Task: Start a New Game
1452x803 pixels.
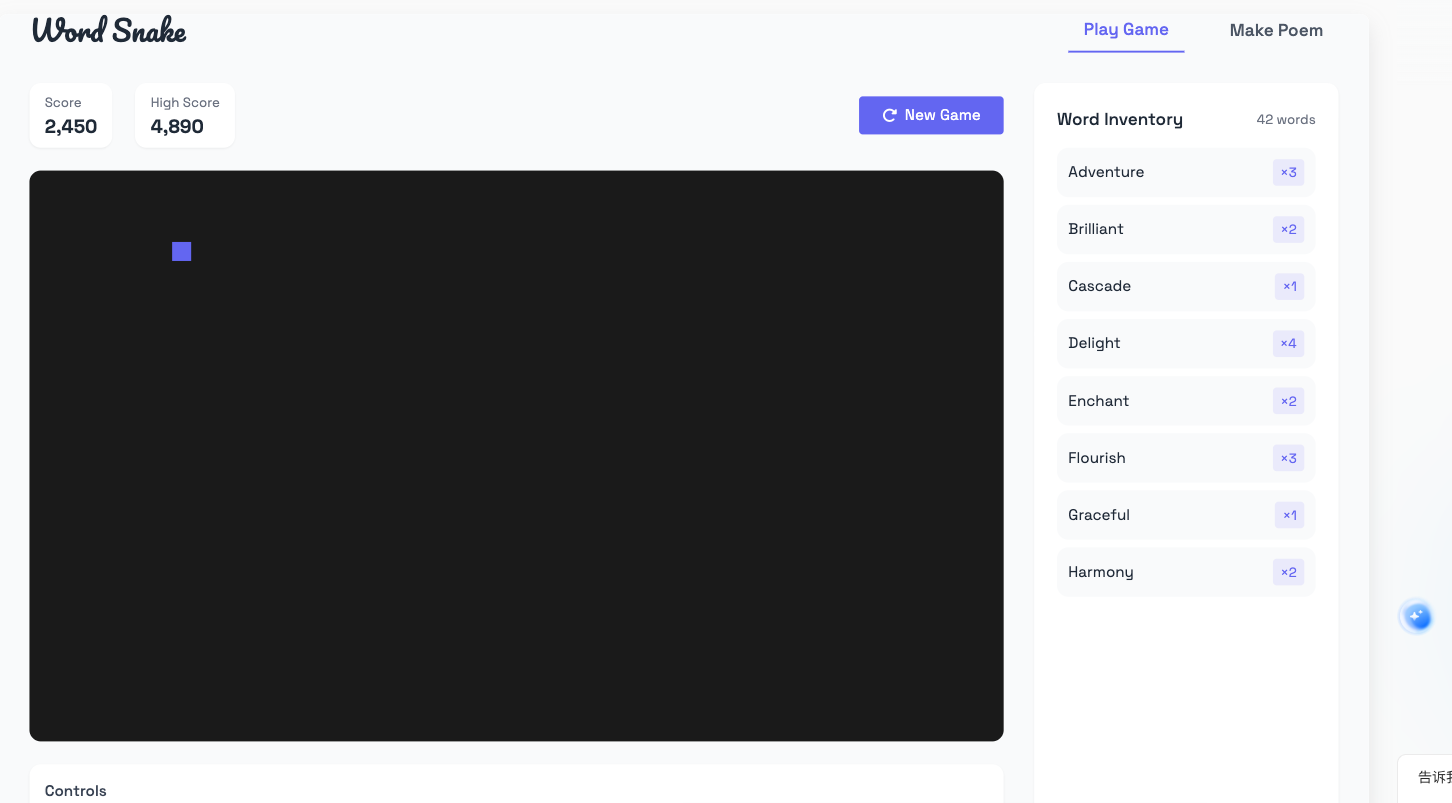Action: (930, 115)
